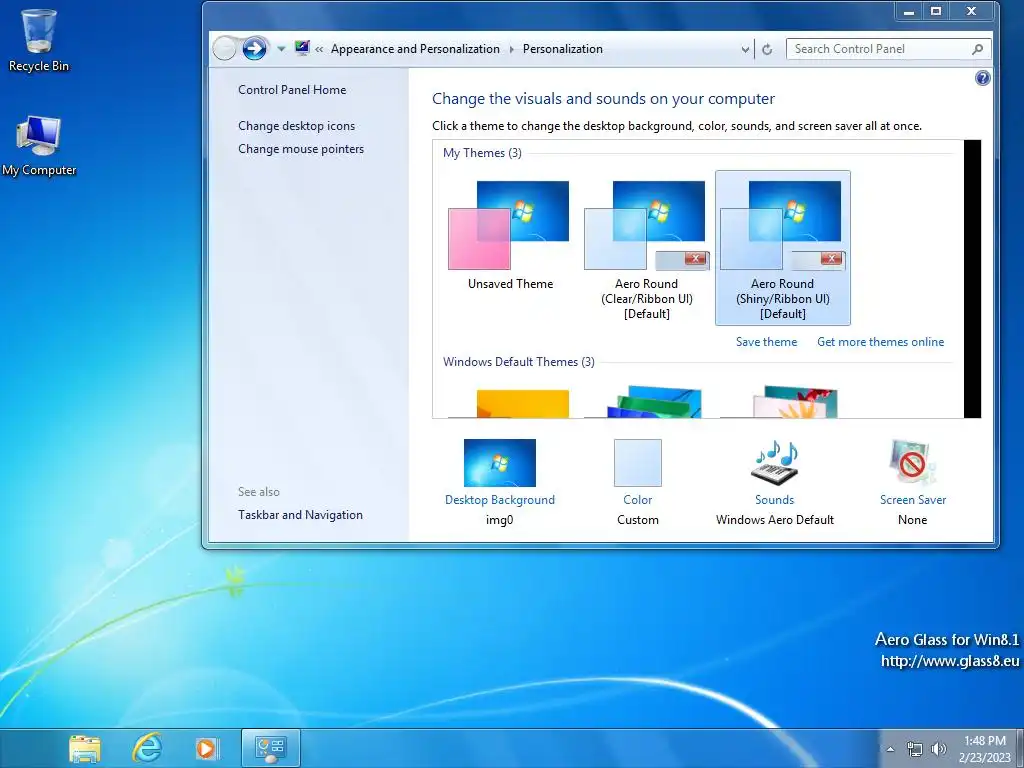The width and height of the screenshot is (1024, 768).
Task: Expand arrow between Appearance and Personalization breadcrumbs
Action: pyautogui.click(x=511, y=49)
